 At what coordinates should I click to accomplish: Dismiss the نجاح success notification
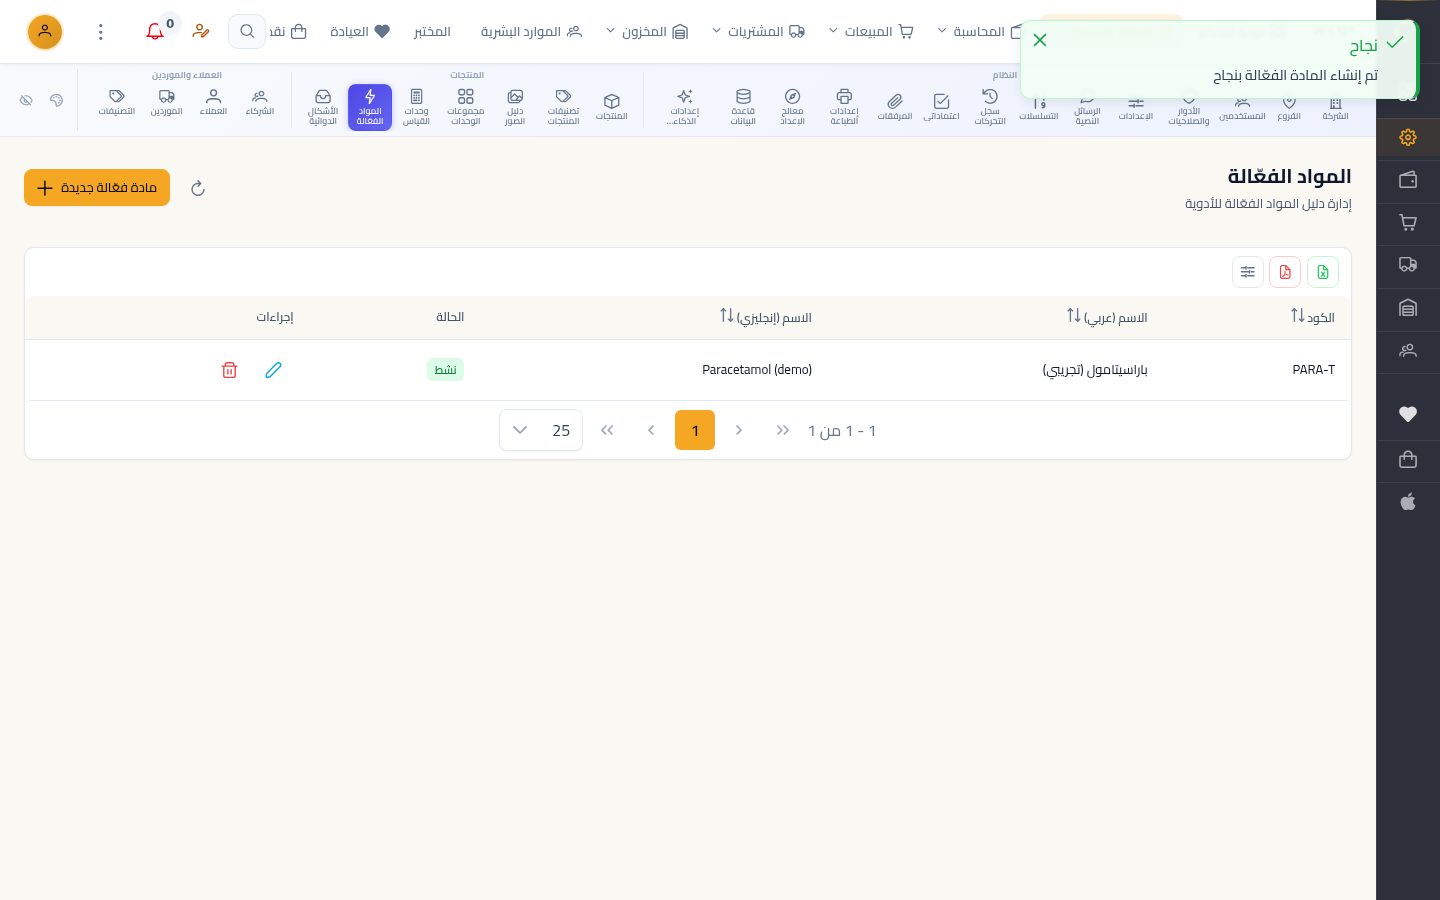click(x=1040, y=40)
